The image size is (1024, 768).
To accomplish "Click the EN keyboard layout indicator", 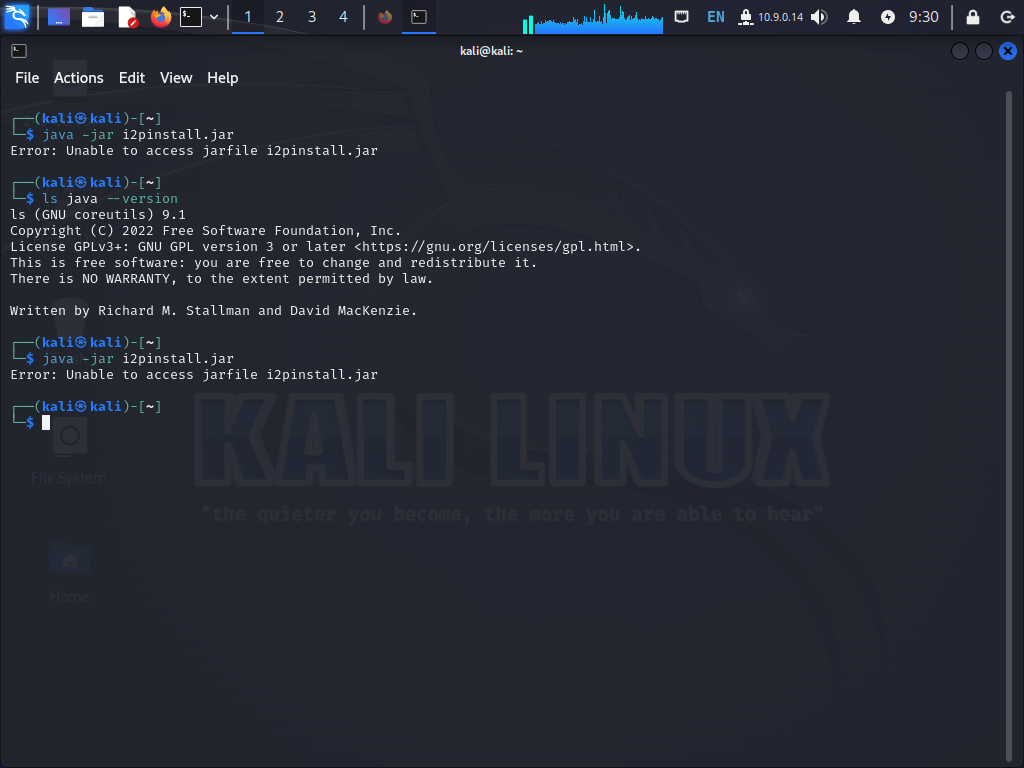I will (716, 17).
